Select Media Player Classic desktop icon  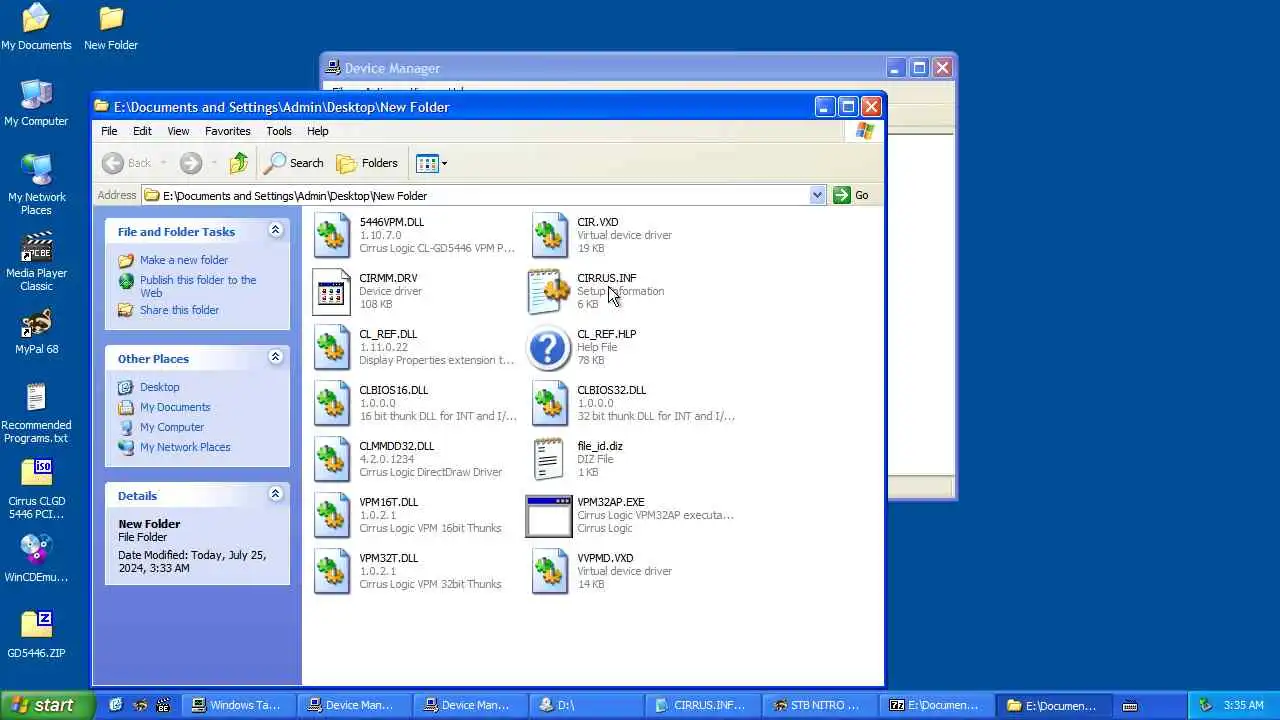click(x=36, y=261)
